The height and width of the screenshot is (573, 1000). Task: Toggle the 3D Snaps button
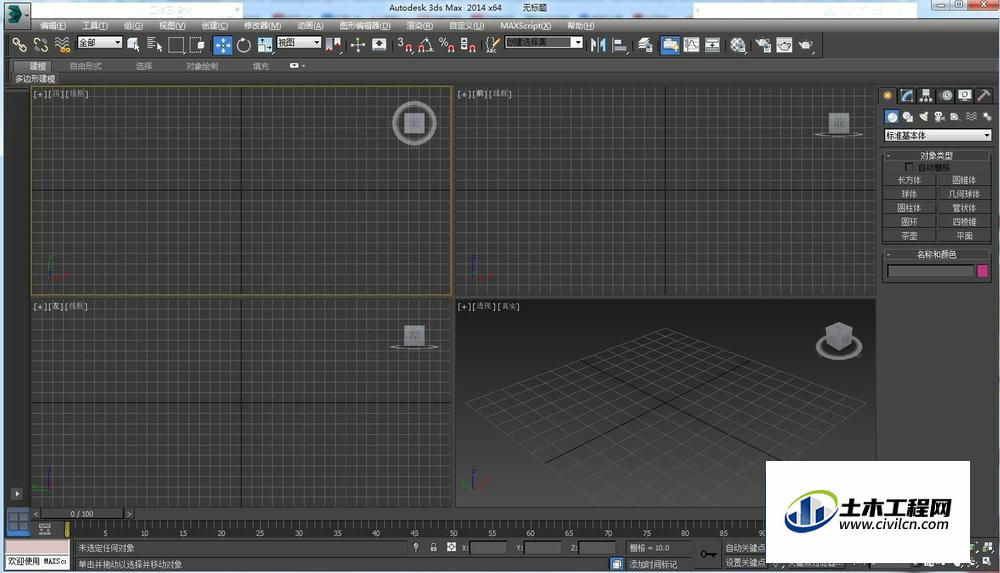pos(405,45)
